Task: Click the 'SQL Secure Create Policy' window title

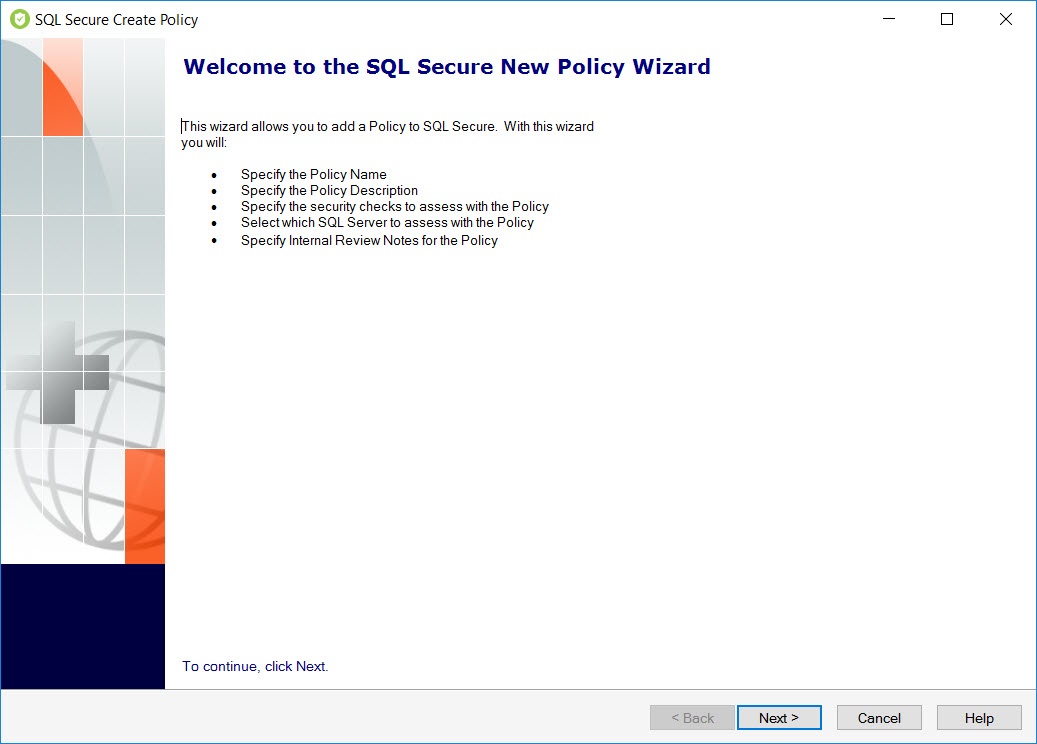Action: pyautogui.click(x=116, y=20)
